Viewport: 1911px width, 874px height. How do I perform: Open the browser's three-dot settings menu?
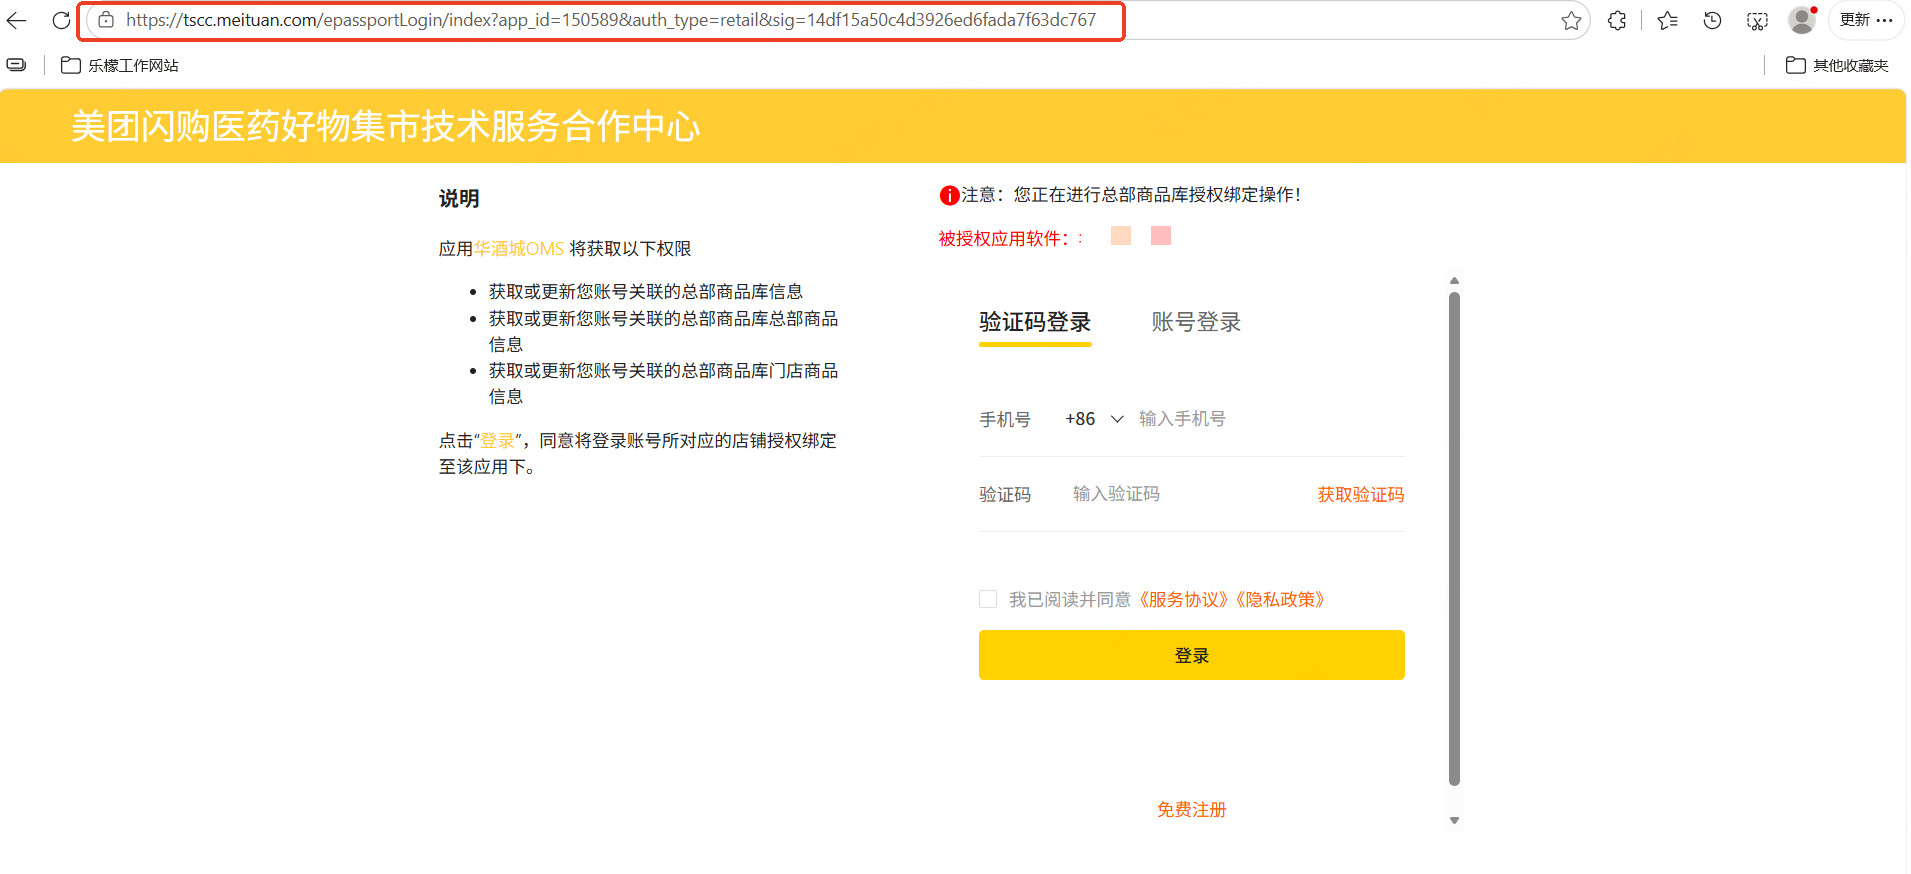coord(1885,20)
